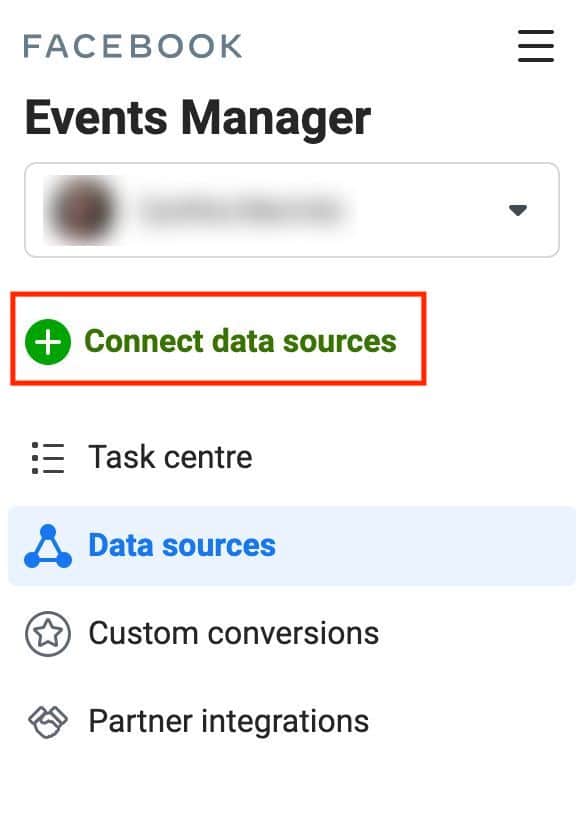Open the hamburger navigation menu
588x824 pixels.
(x=536, y=46)
